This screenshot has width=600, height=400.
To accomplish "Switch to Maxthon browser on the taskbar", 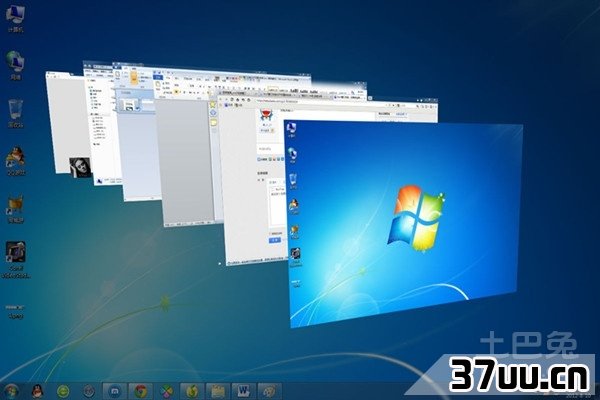I will tap(114, 391).
